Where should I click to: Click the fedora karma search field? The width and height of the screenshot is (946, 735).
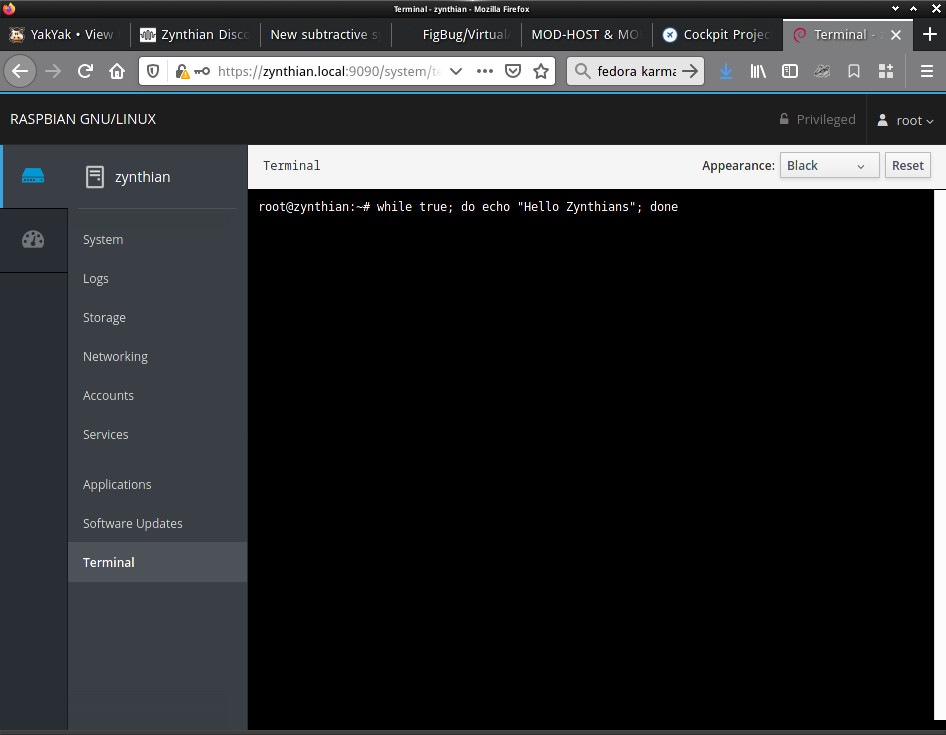click(636, 71)
